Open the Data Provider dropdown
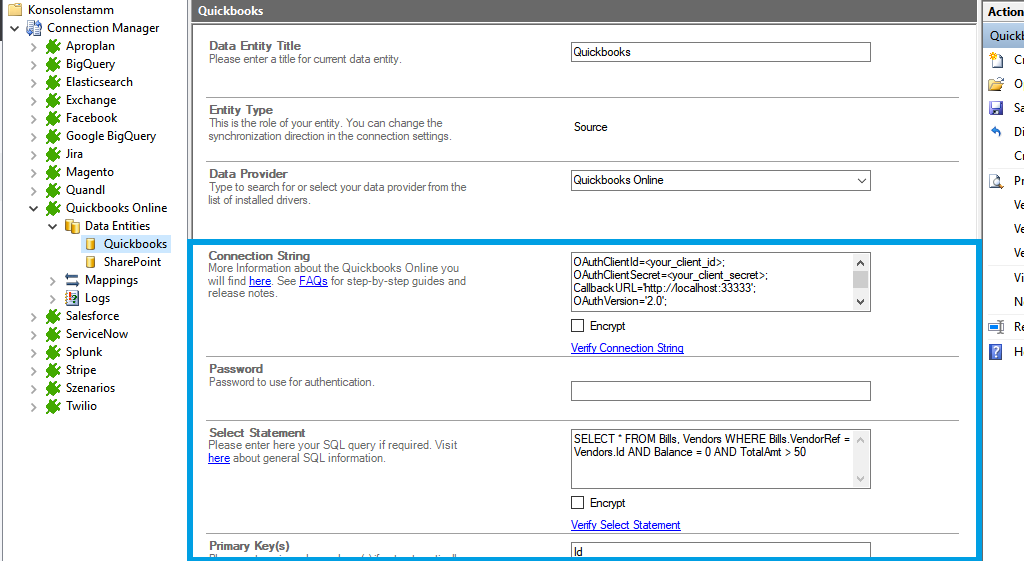The height and width of the screenshot is (561, 1024). point(861,181)
